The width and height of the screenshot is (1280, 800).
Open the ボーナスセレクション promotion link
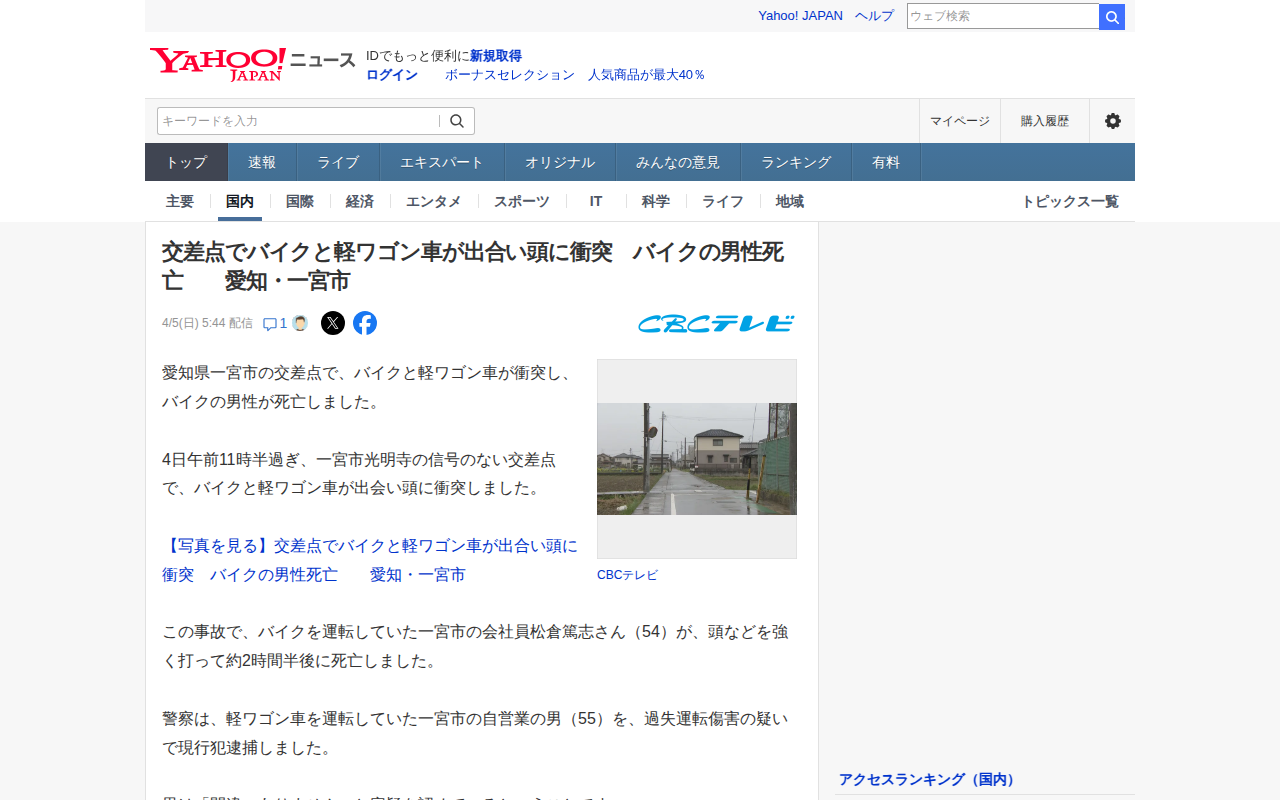pyautogui.click(x=575, y=75)
